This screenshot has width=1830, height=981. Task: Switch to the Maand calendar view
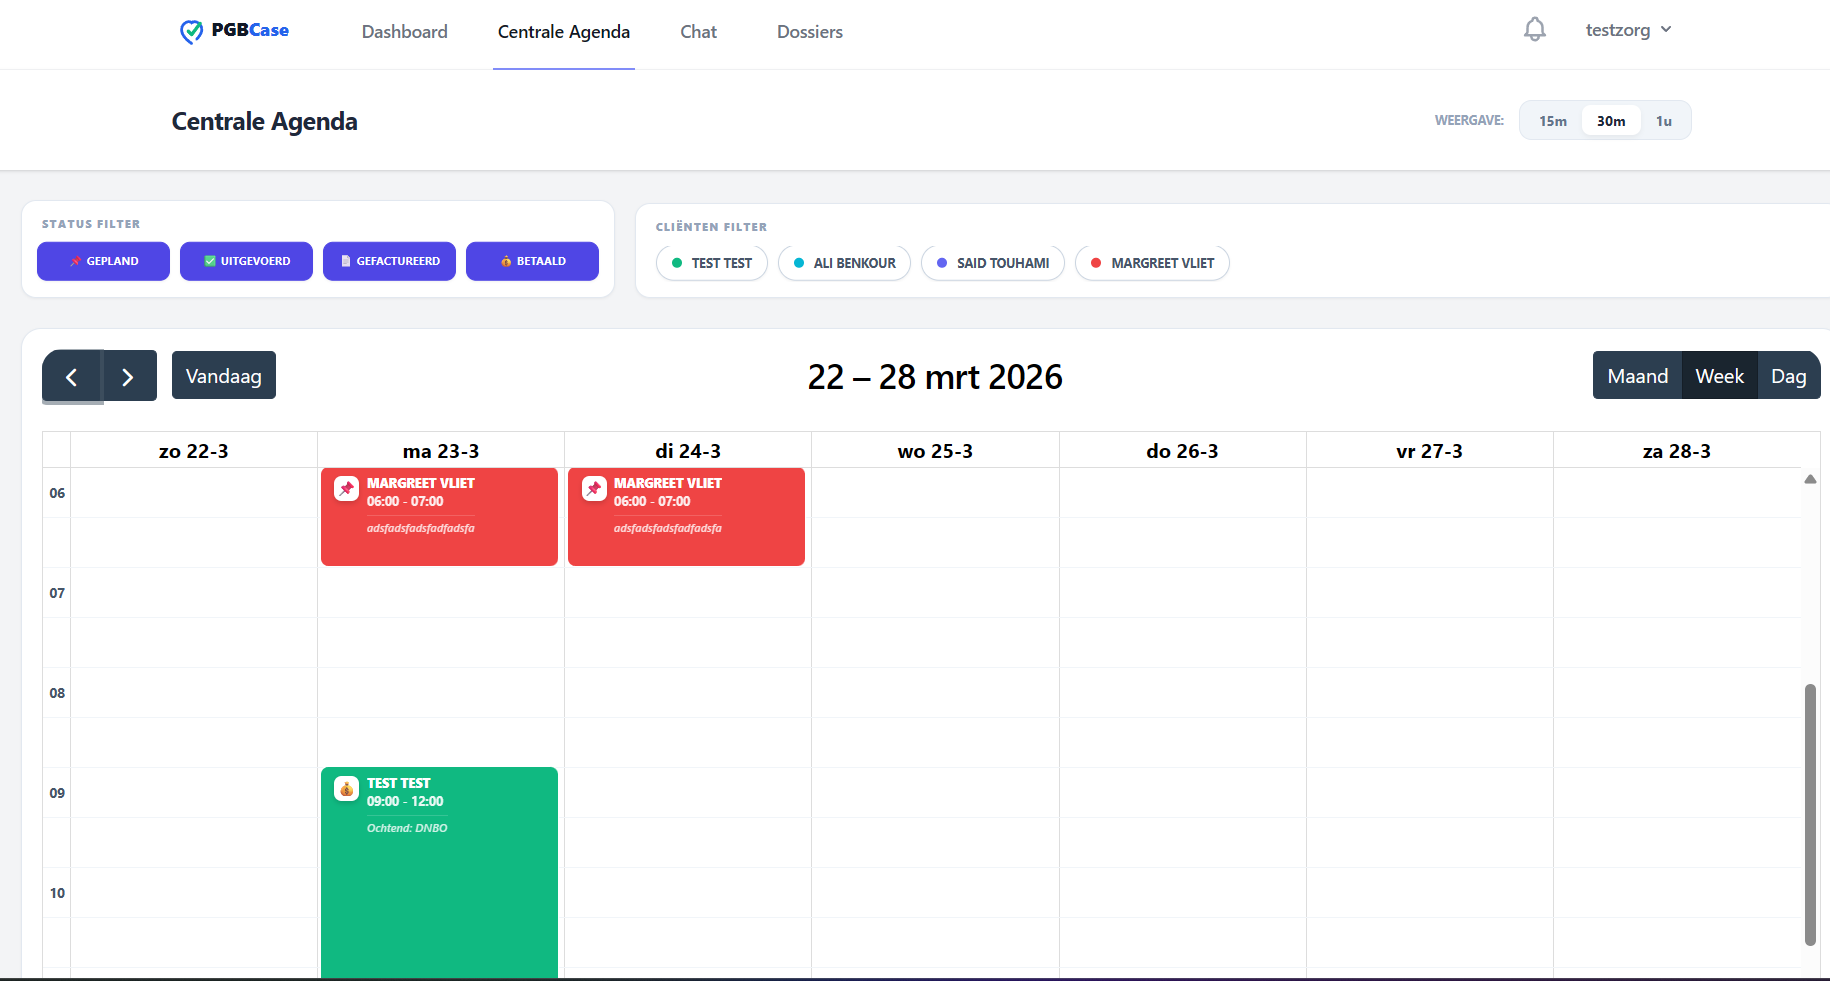1637,377
